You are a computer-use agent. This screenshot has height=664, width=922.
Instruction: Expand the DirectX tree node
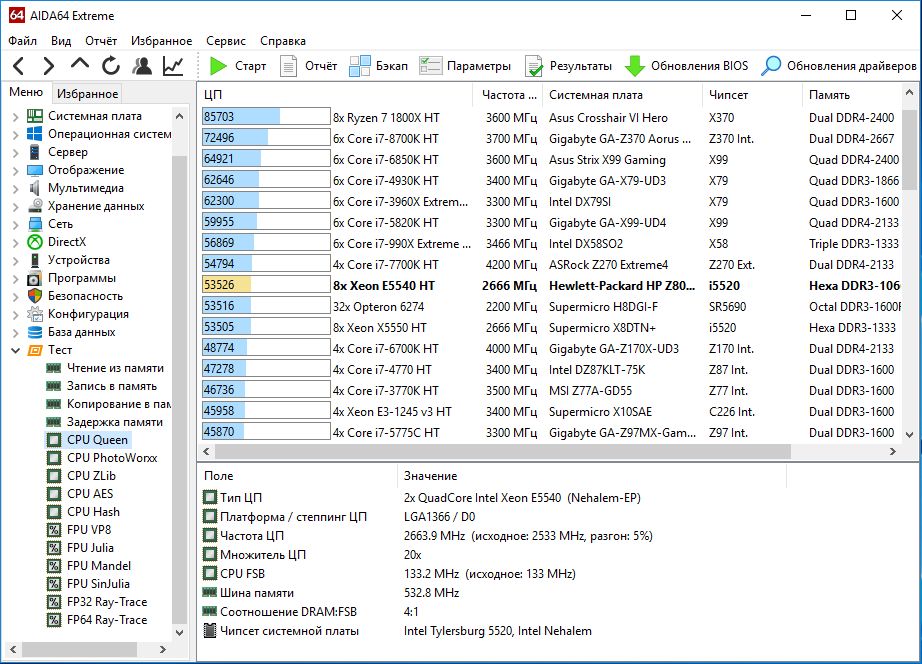[x=15, y=242]
